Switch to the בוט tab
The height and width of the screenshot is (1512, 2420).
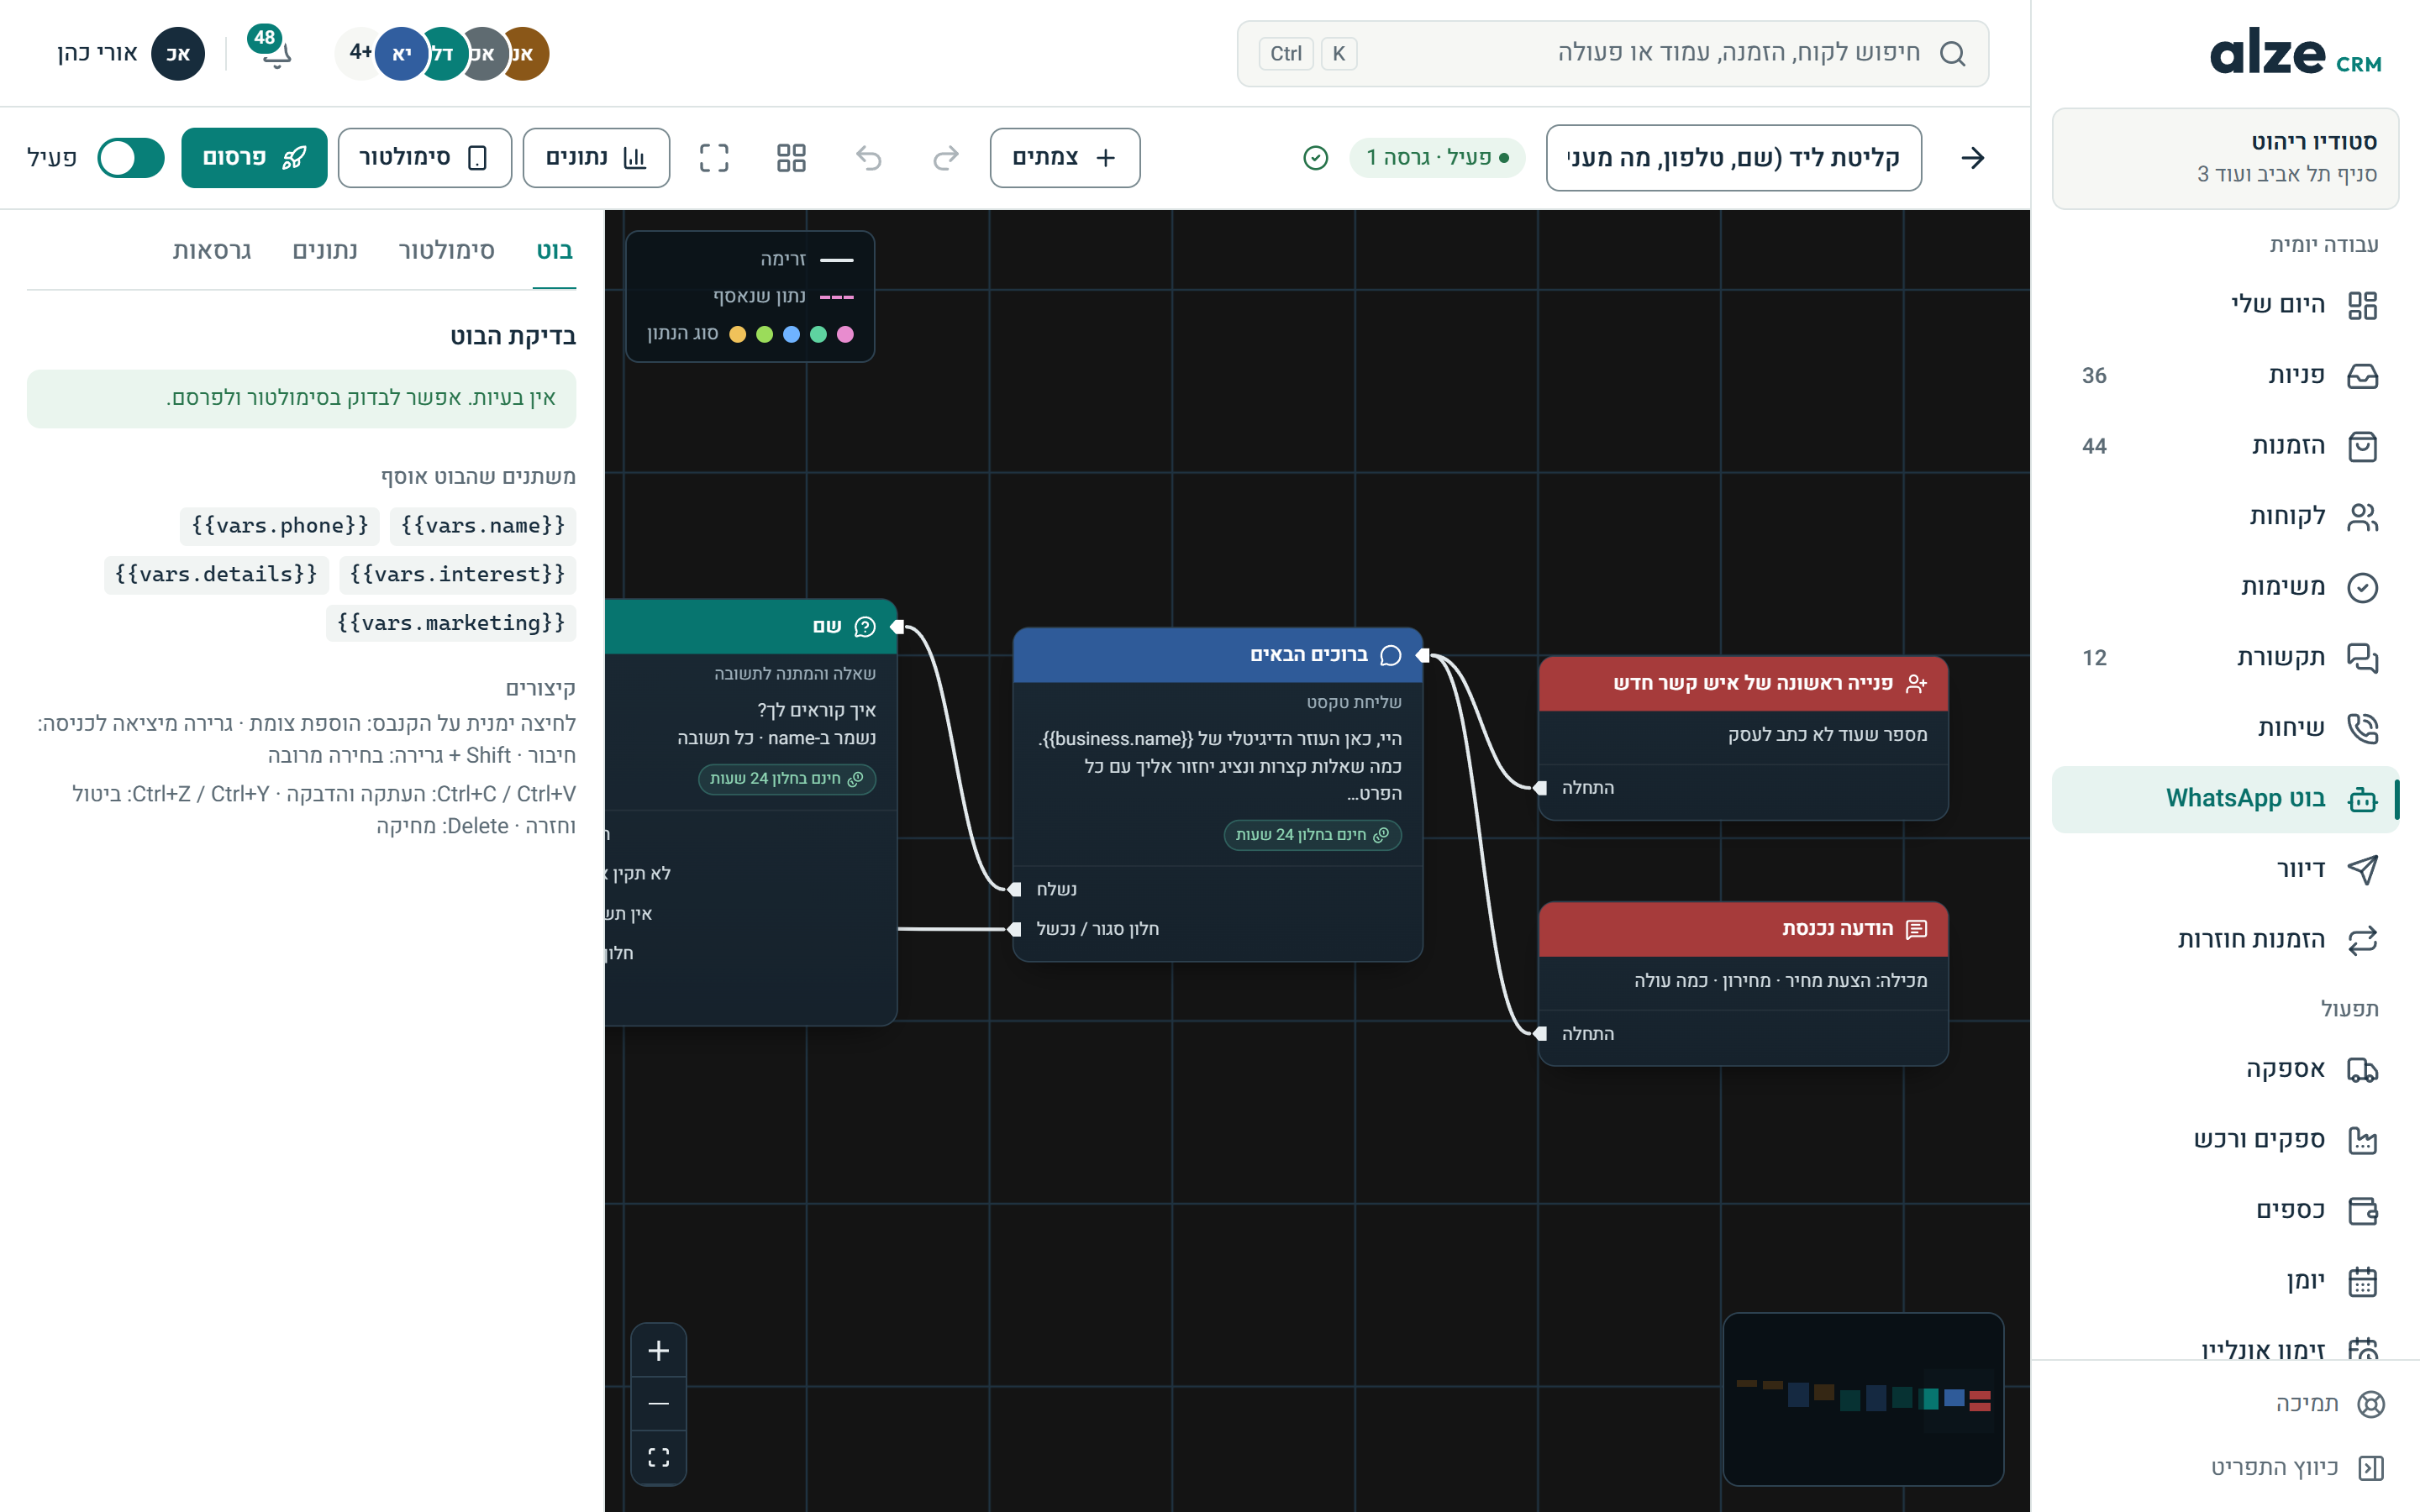pos(554,250)
